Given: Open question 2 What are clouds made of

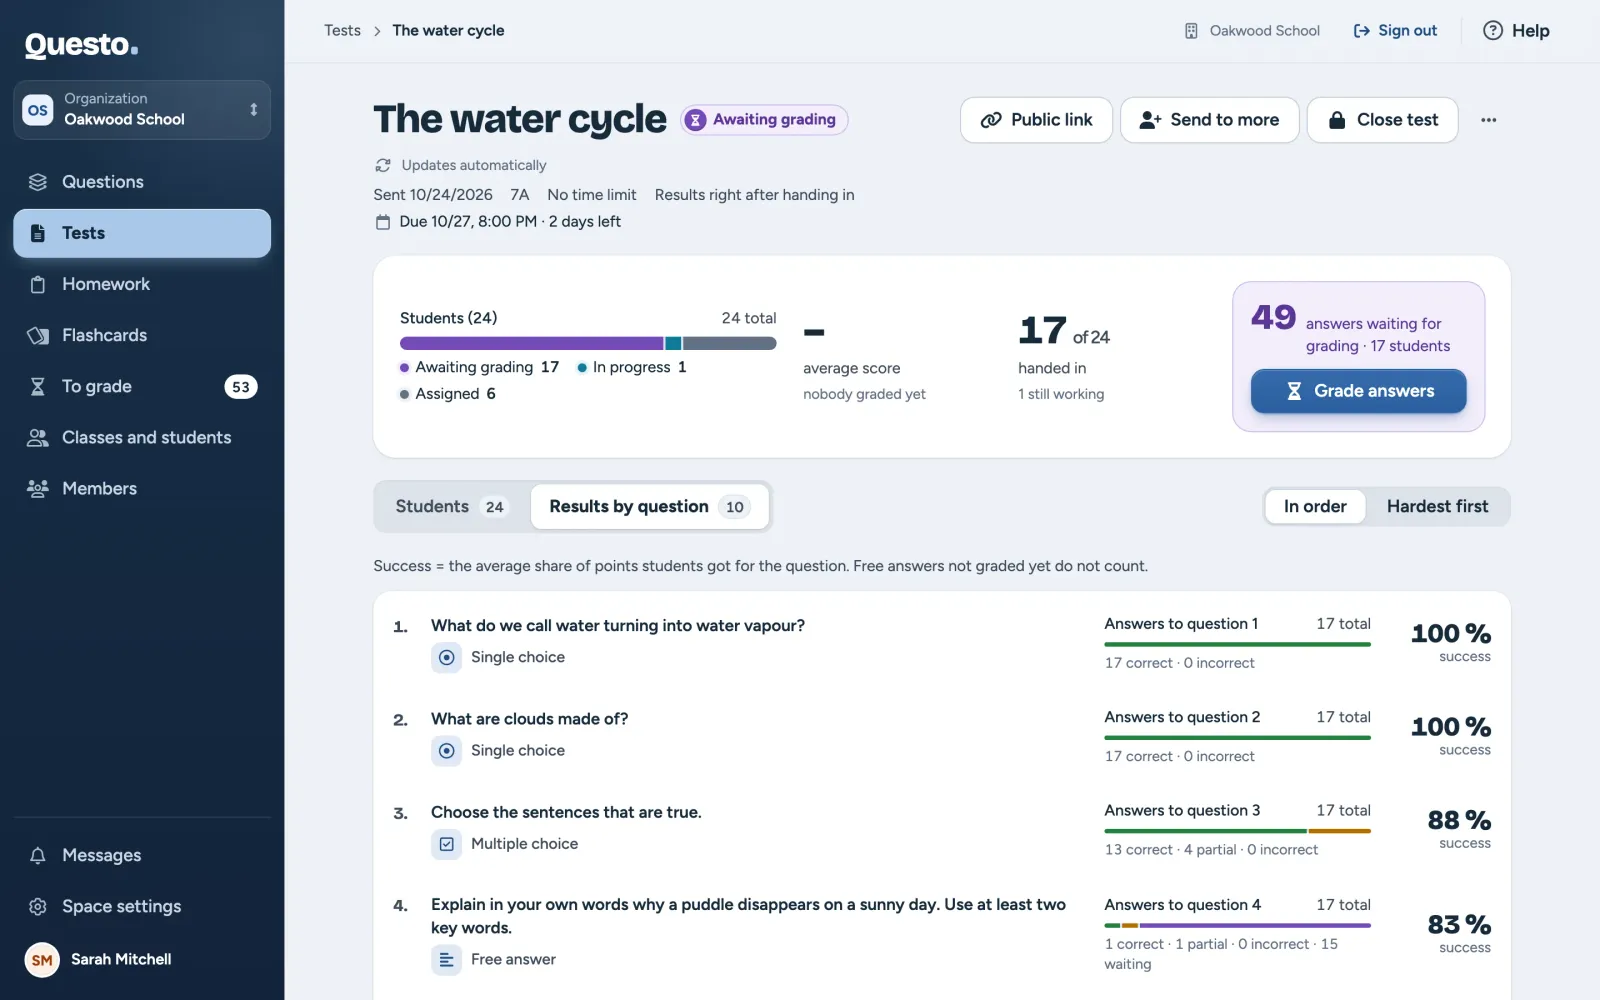Looking at the screenshot, I should pyautogui.click(x=530, y=718).
